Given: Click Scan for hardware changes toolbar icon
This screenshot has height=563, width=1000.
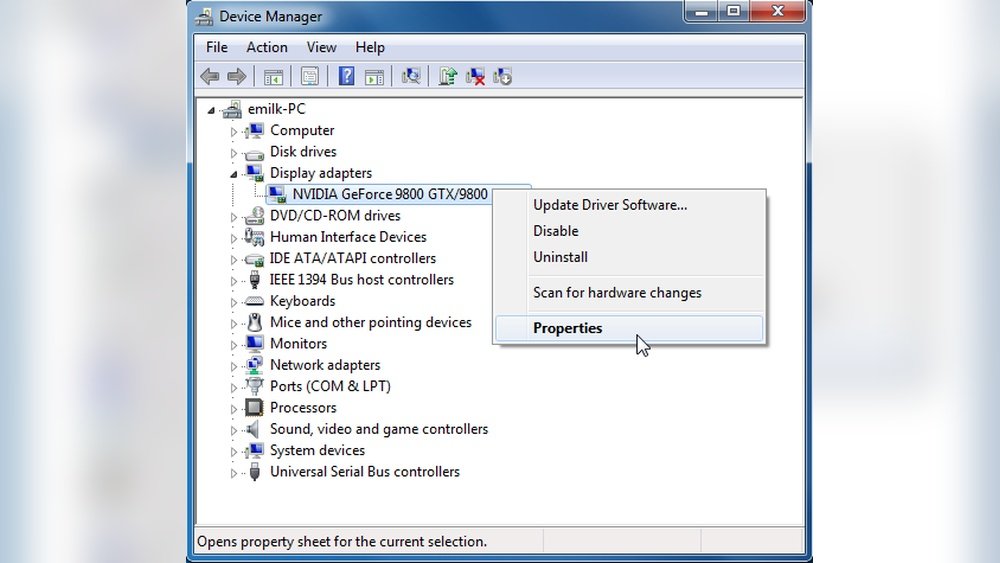Looking at the screenshot, I should [x=410, y=76].
